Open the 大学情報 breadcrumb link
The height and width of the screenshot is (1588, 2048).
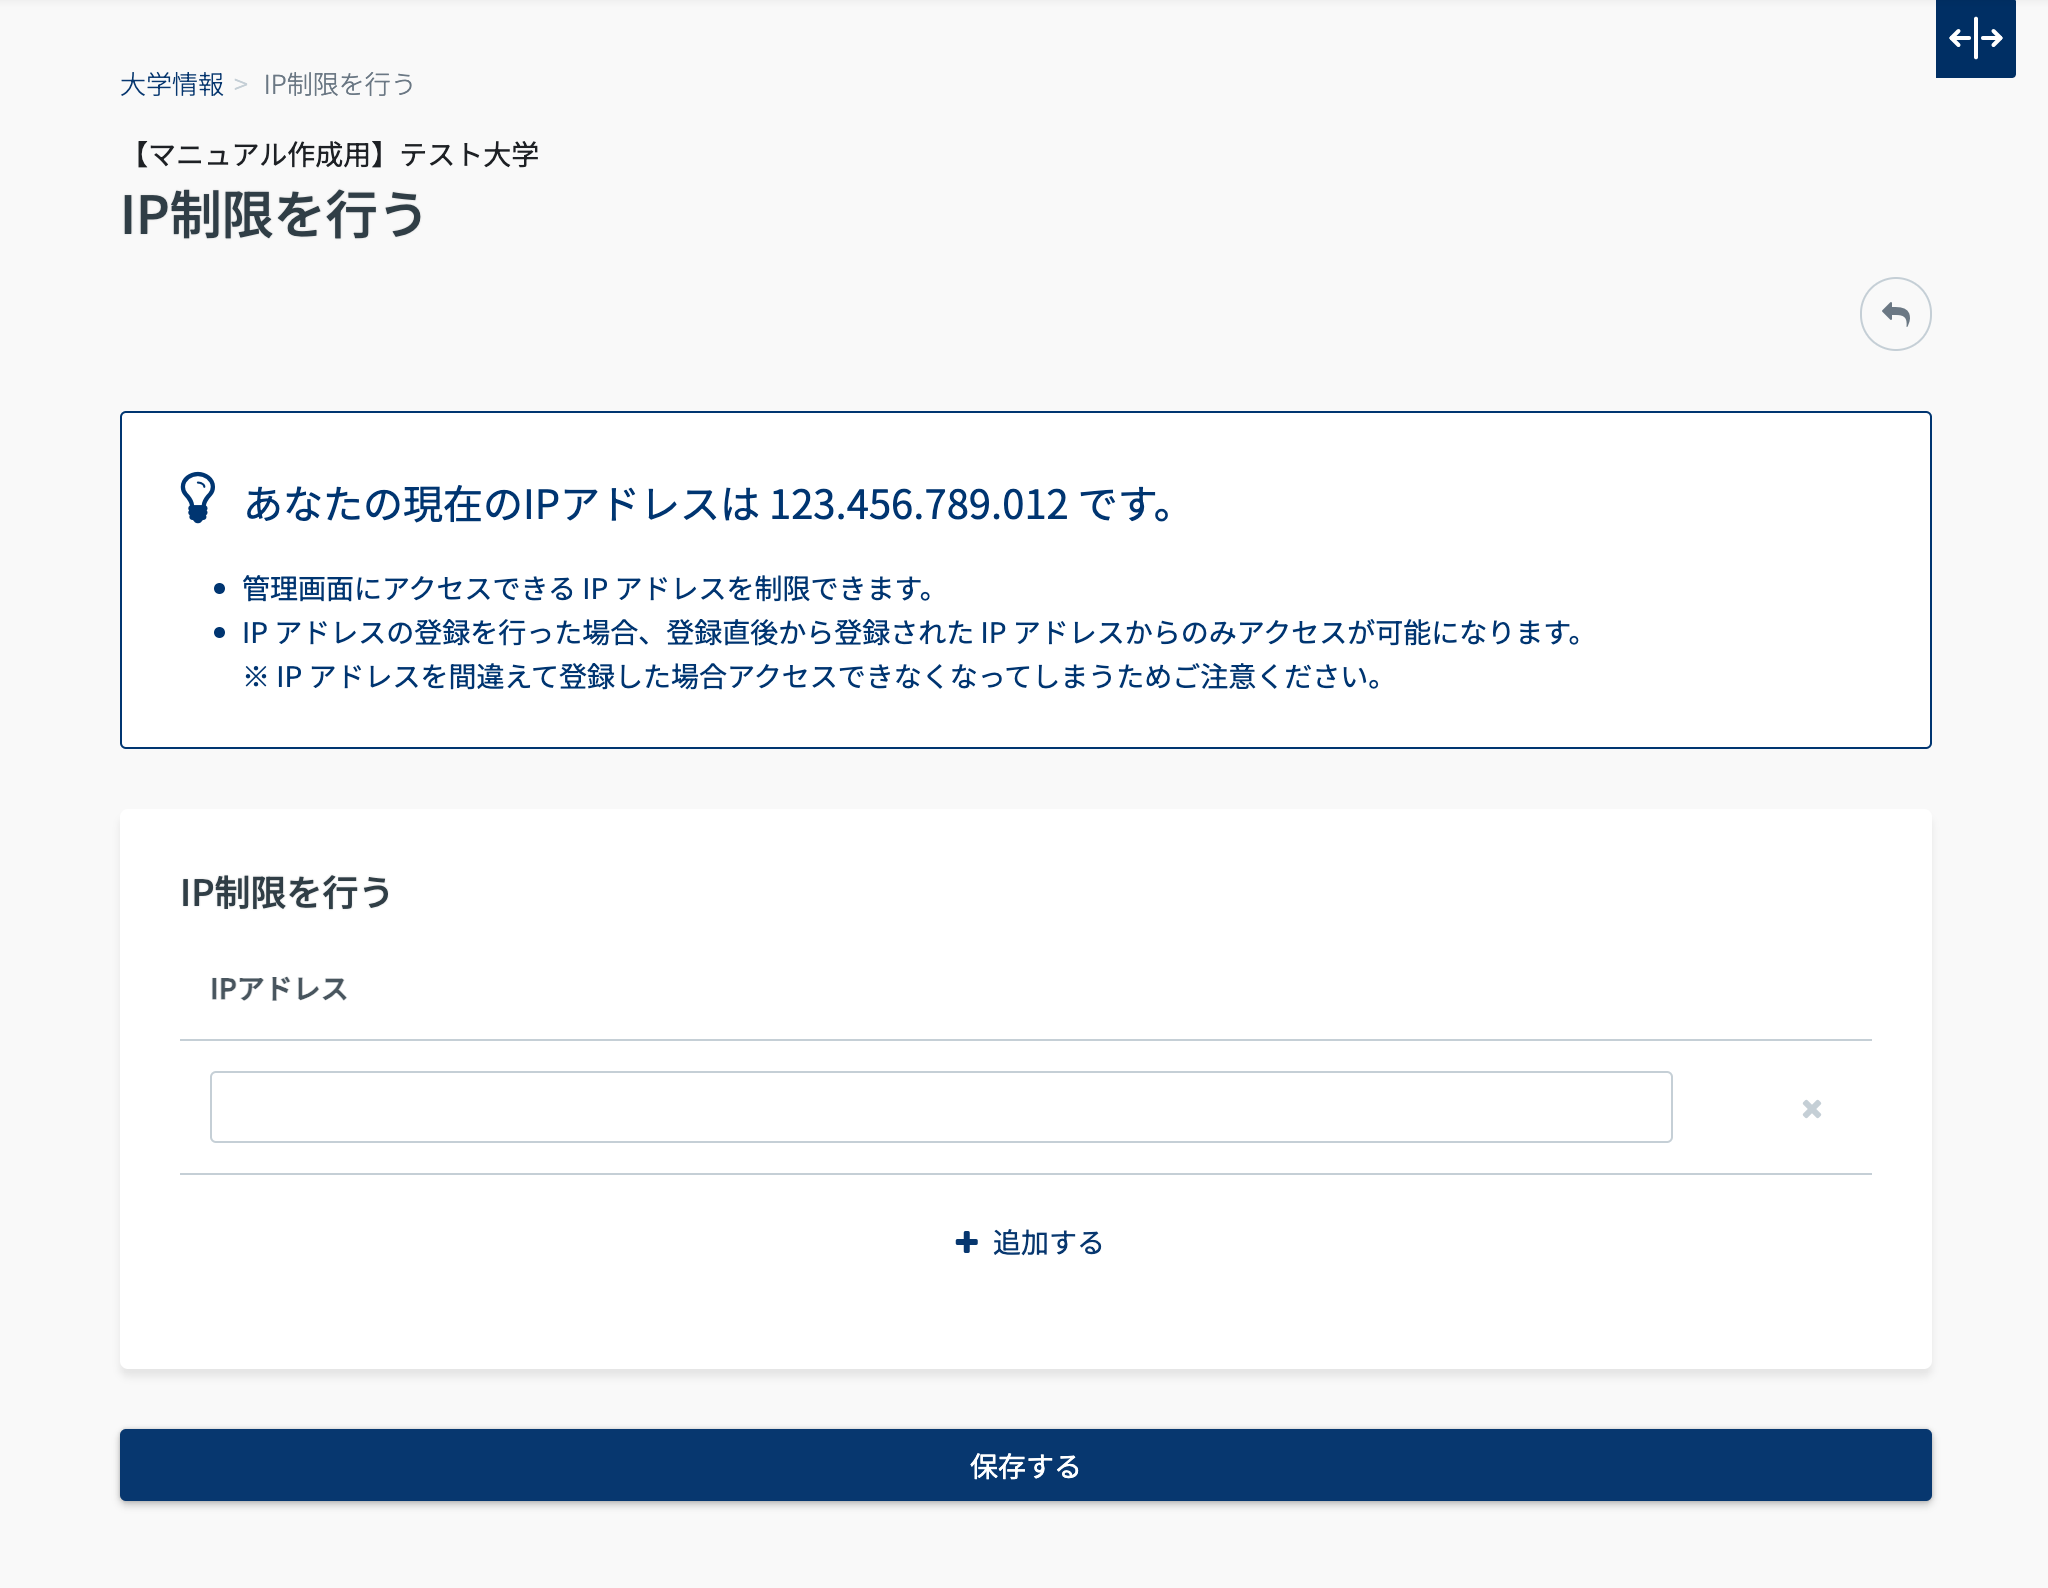coord(172,85)
